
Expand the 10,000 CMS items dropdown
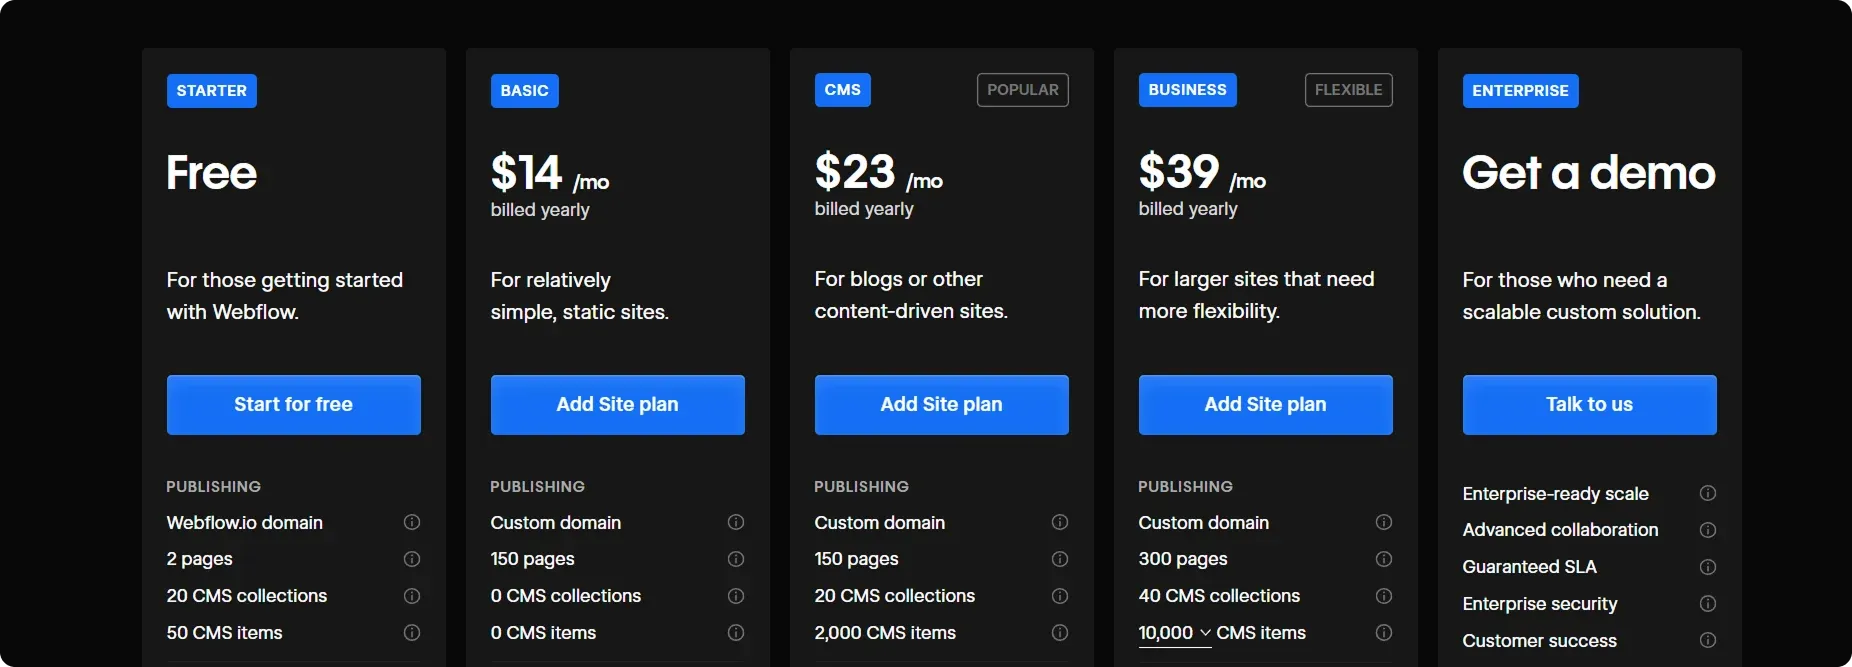1175,633
